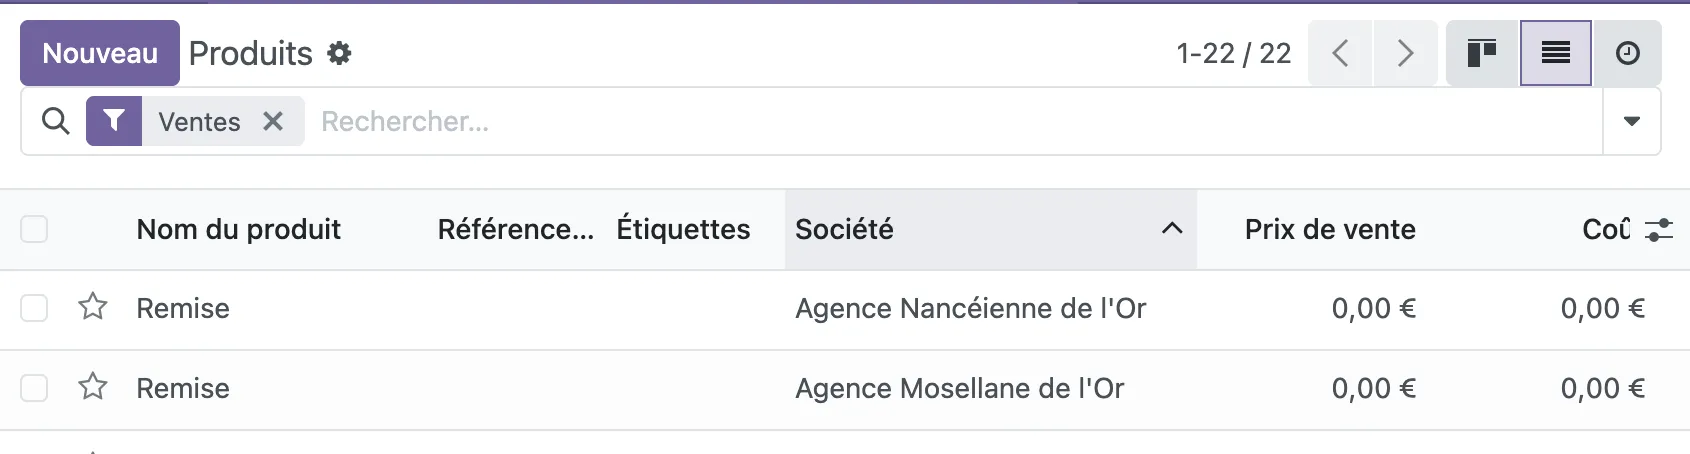Screen dimensions: 1690x454
Task: Switch to Kanban view
Action: (1482, 53)
